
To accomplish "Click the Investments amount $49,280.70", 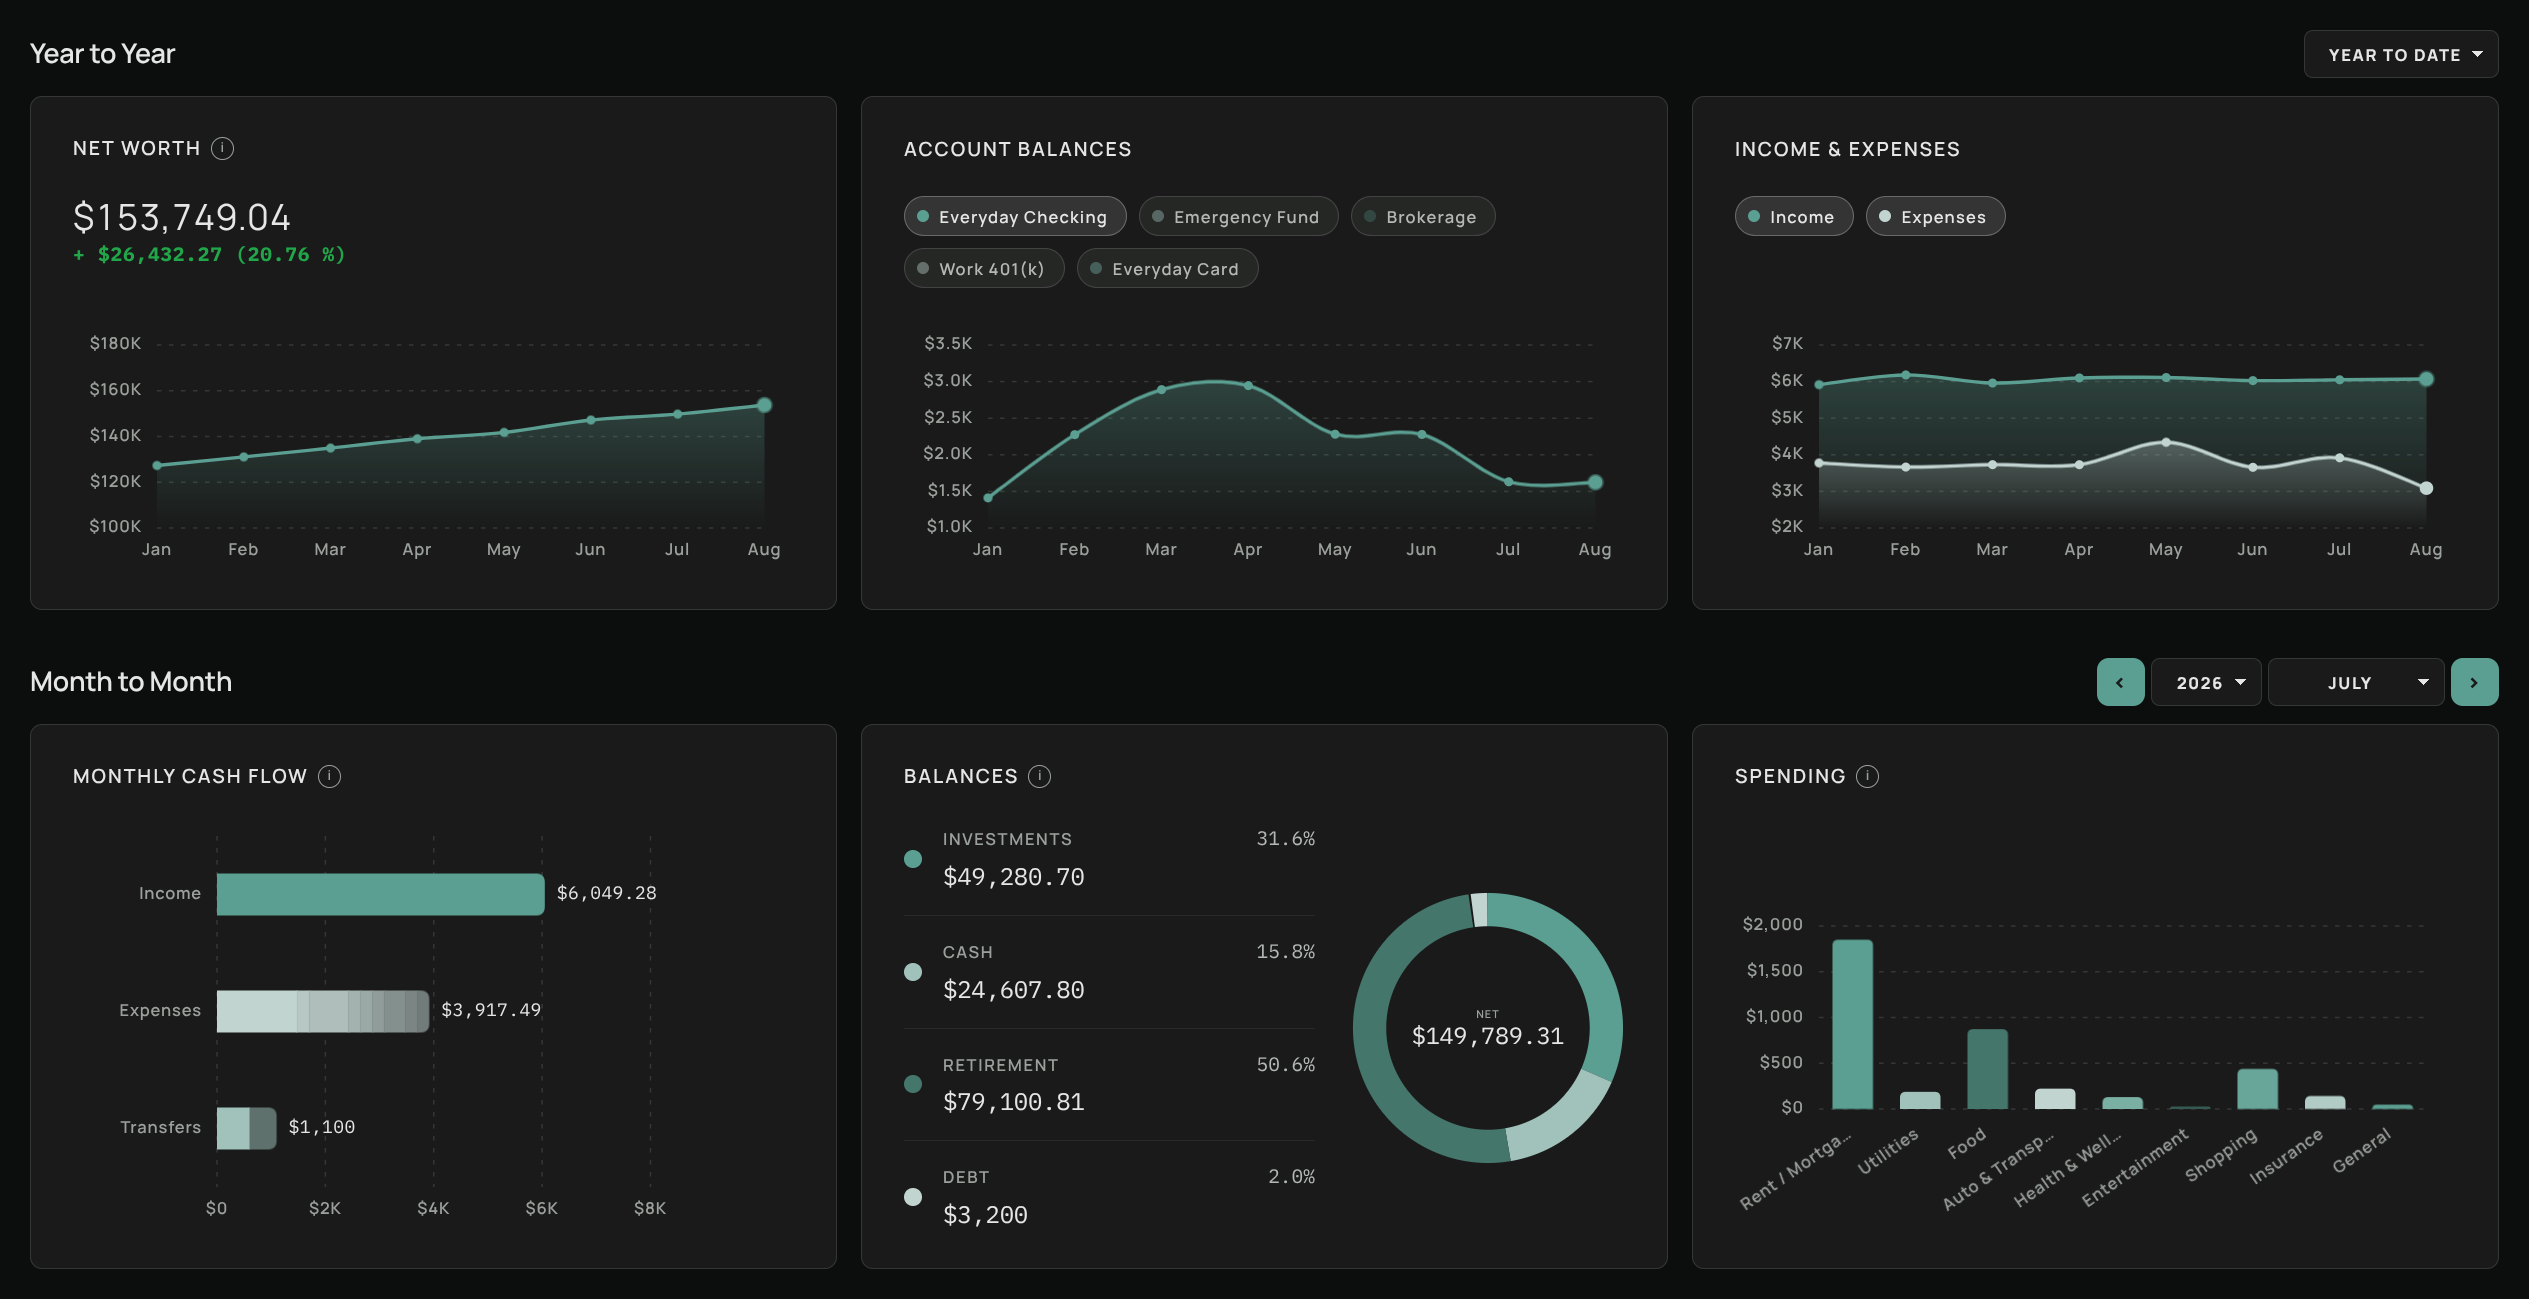I will 1013,877.
